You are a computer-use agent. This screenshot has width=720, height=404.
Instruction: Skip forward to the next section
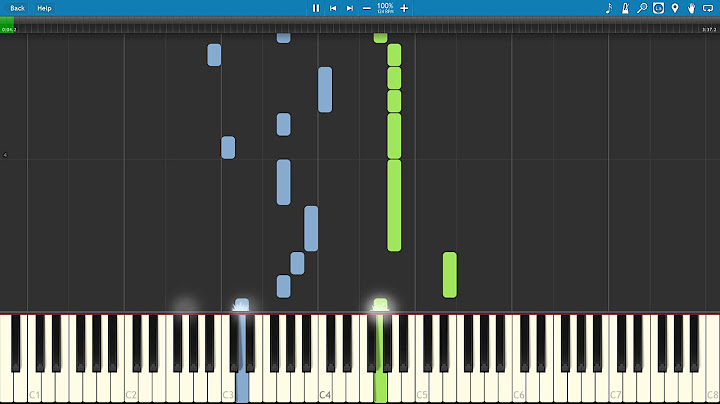(x=350, y=8)
